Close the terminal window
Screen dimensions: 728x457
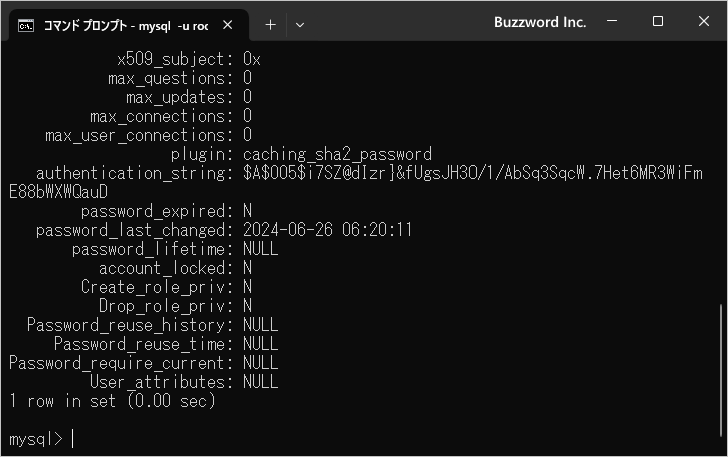point(703,21)
